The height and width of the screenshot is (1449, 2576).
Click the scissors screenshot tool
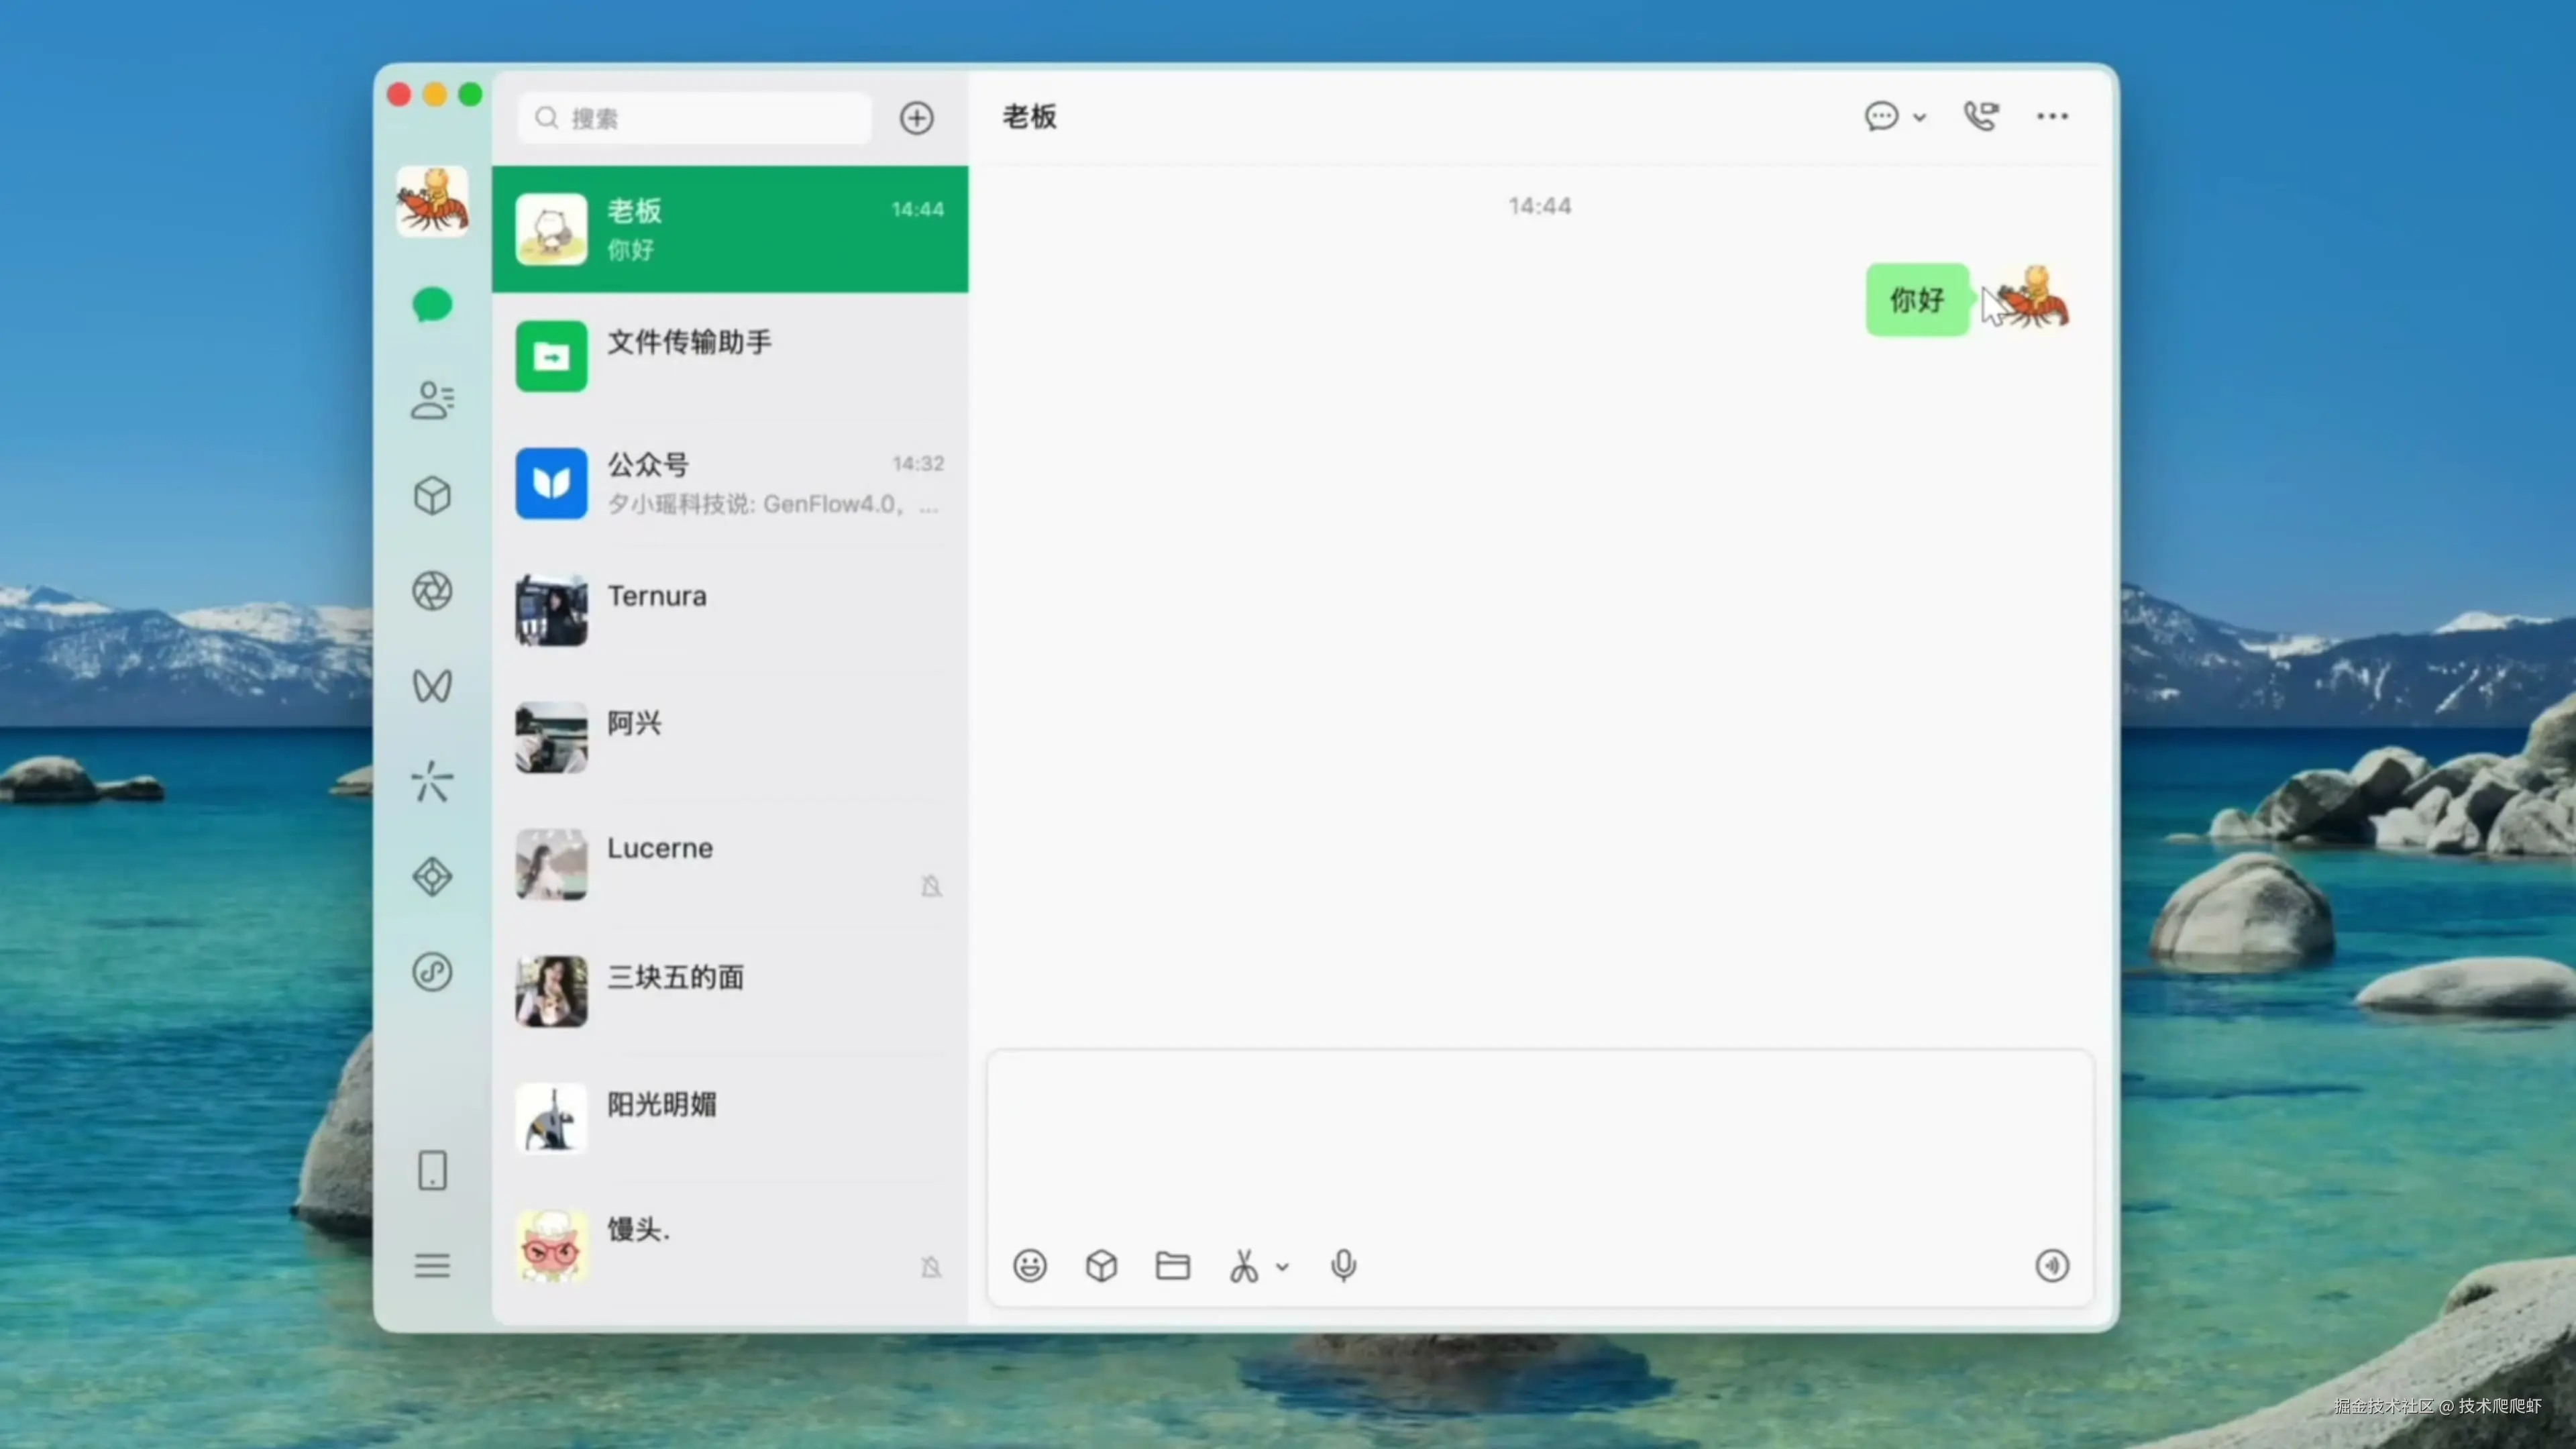[1243, 1266]
